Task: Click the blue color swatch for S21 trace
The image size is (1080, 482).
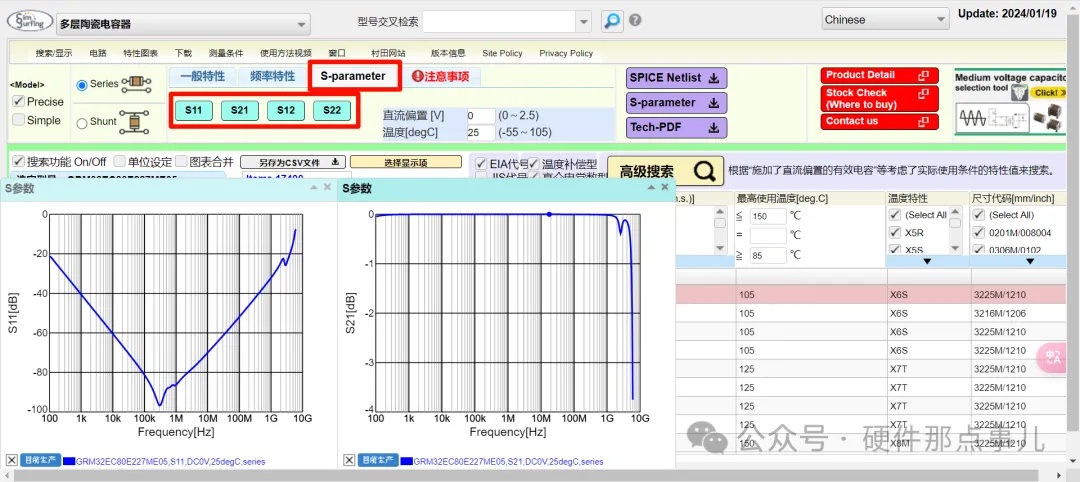Action: pos(406,461)
